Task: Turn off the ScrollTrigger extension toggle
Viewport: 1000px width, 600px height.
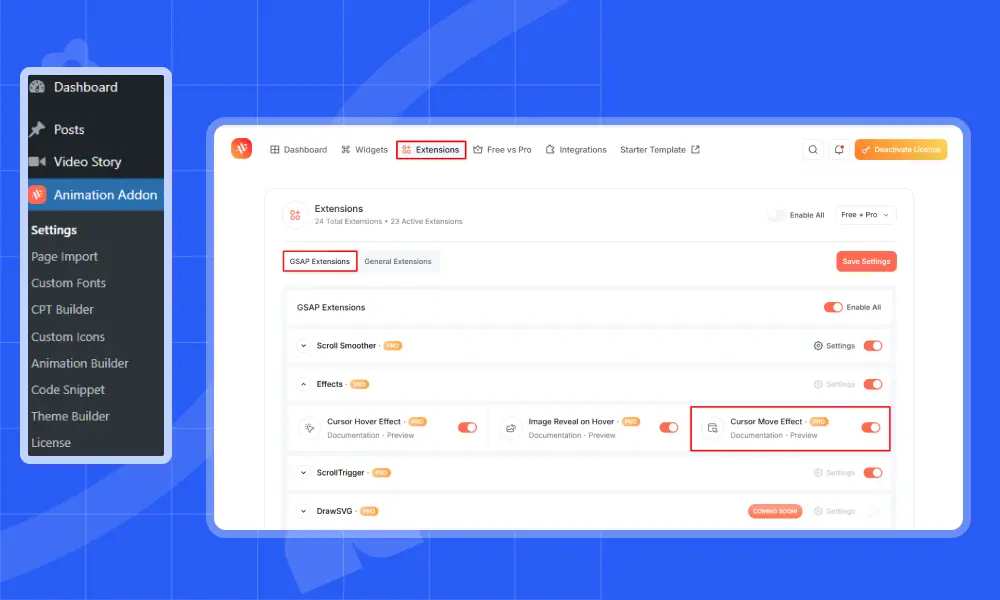Action: [872, 473]
